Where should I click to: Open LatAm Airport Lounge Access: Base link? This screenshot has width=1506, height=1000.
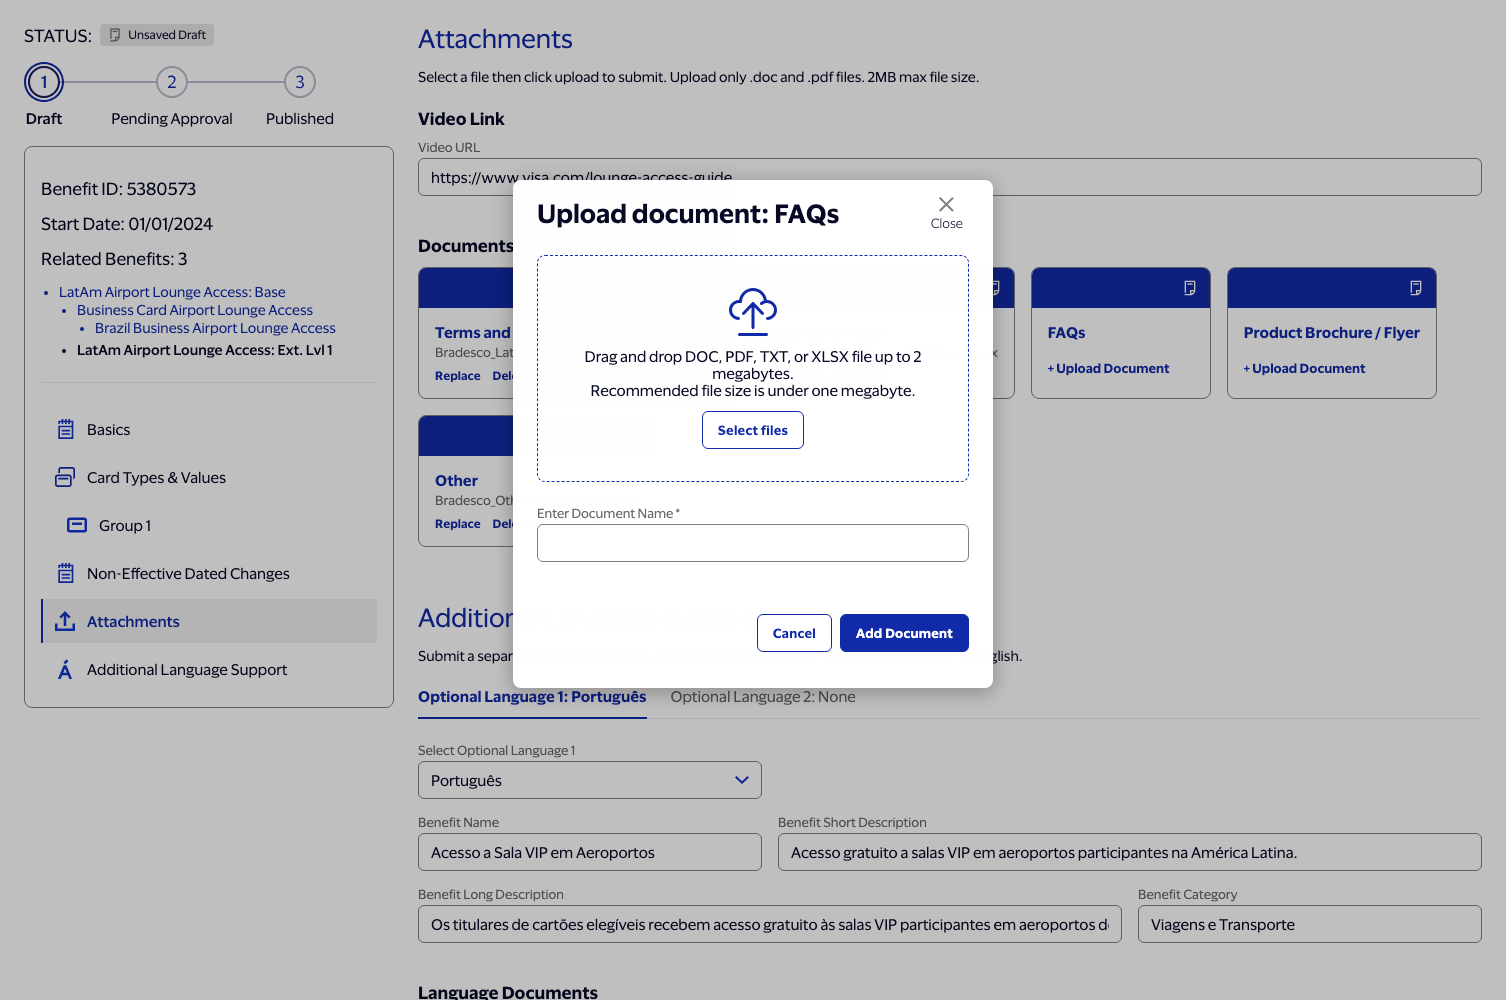tap(172, 292)
